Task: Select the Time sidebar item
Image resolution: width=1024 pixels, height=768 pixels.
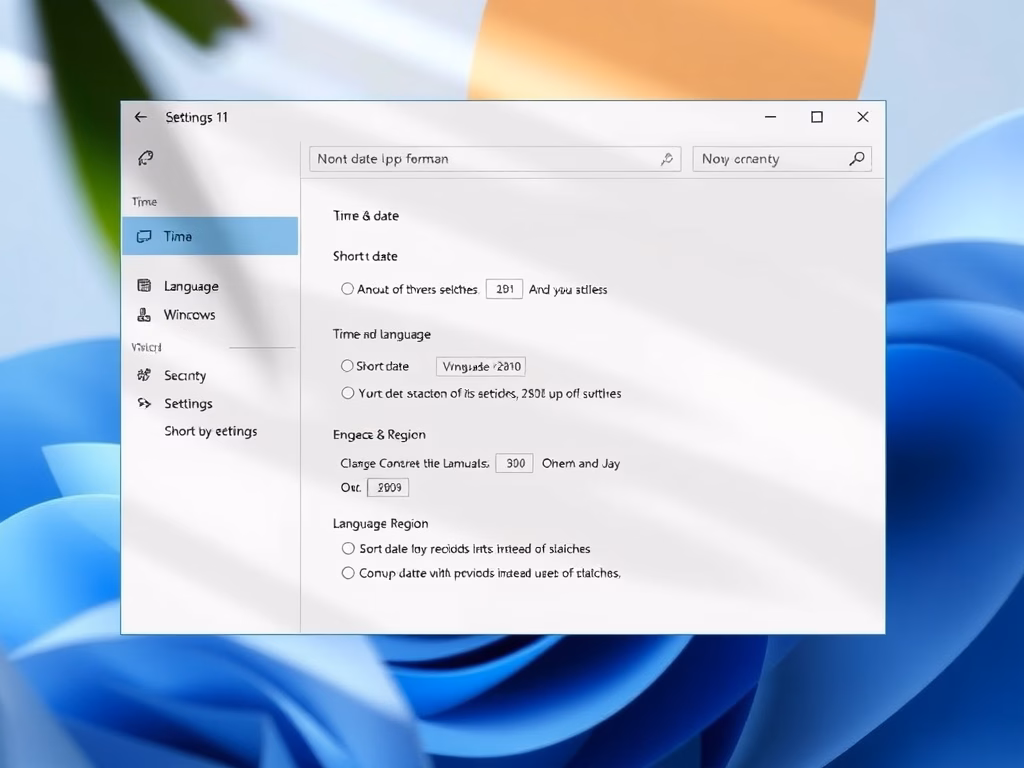Action: pos(210,236)
